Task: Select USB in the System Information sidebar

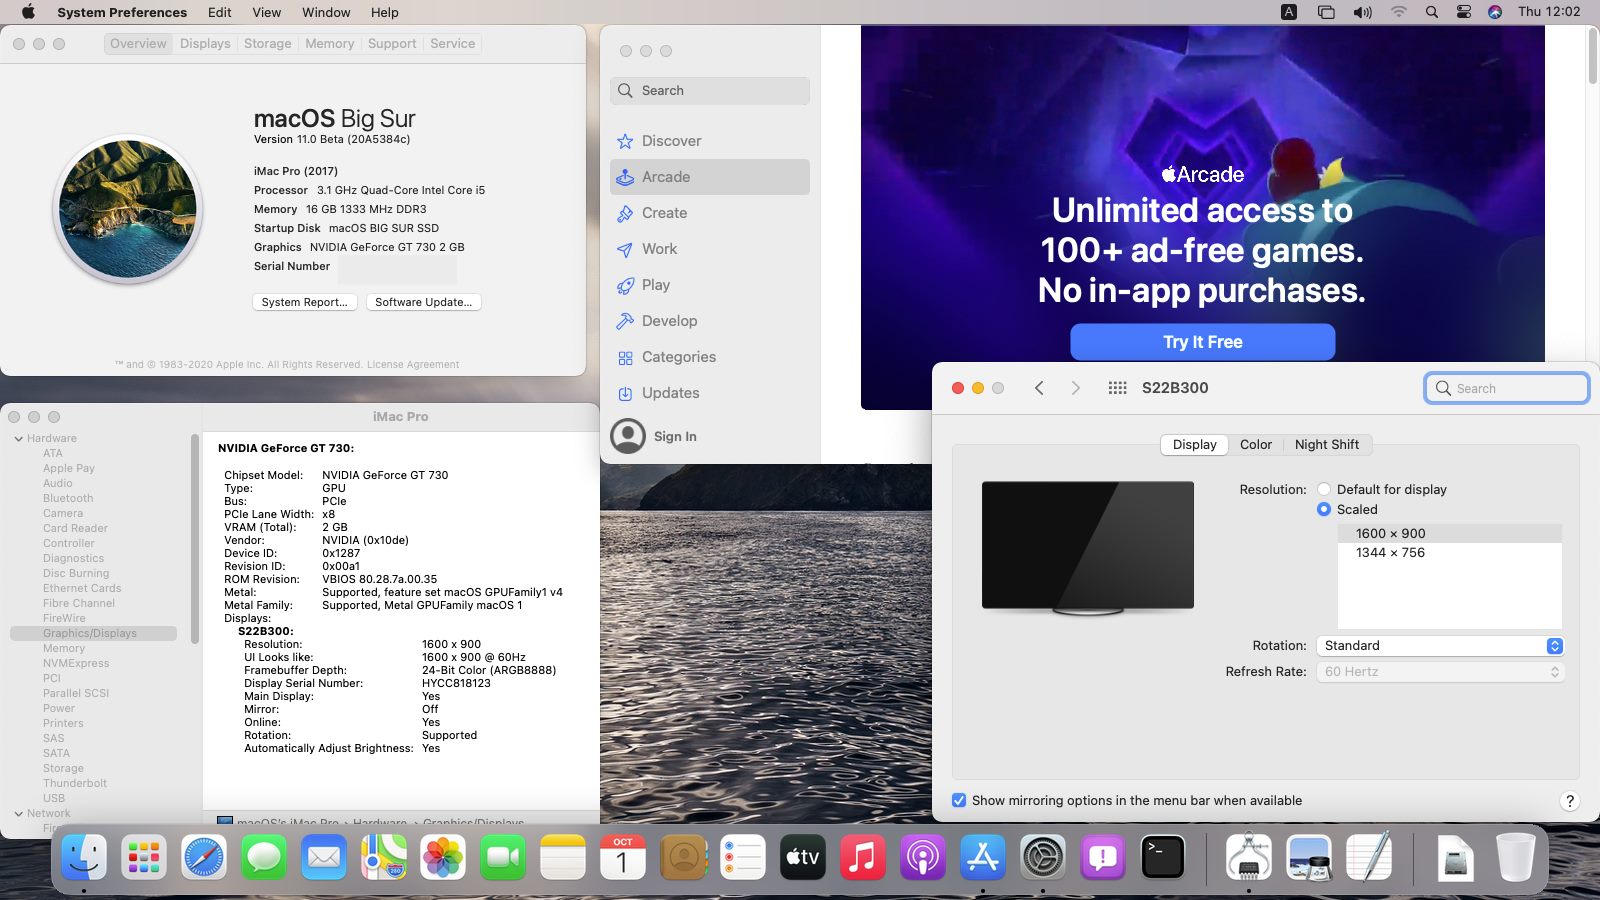Action: (x=54, y=798)
